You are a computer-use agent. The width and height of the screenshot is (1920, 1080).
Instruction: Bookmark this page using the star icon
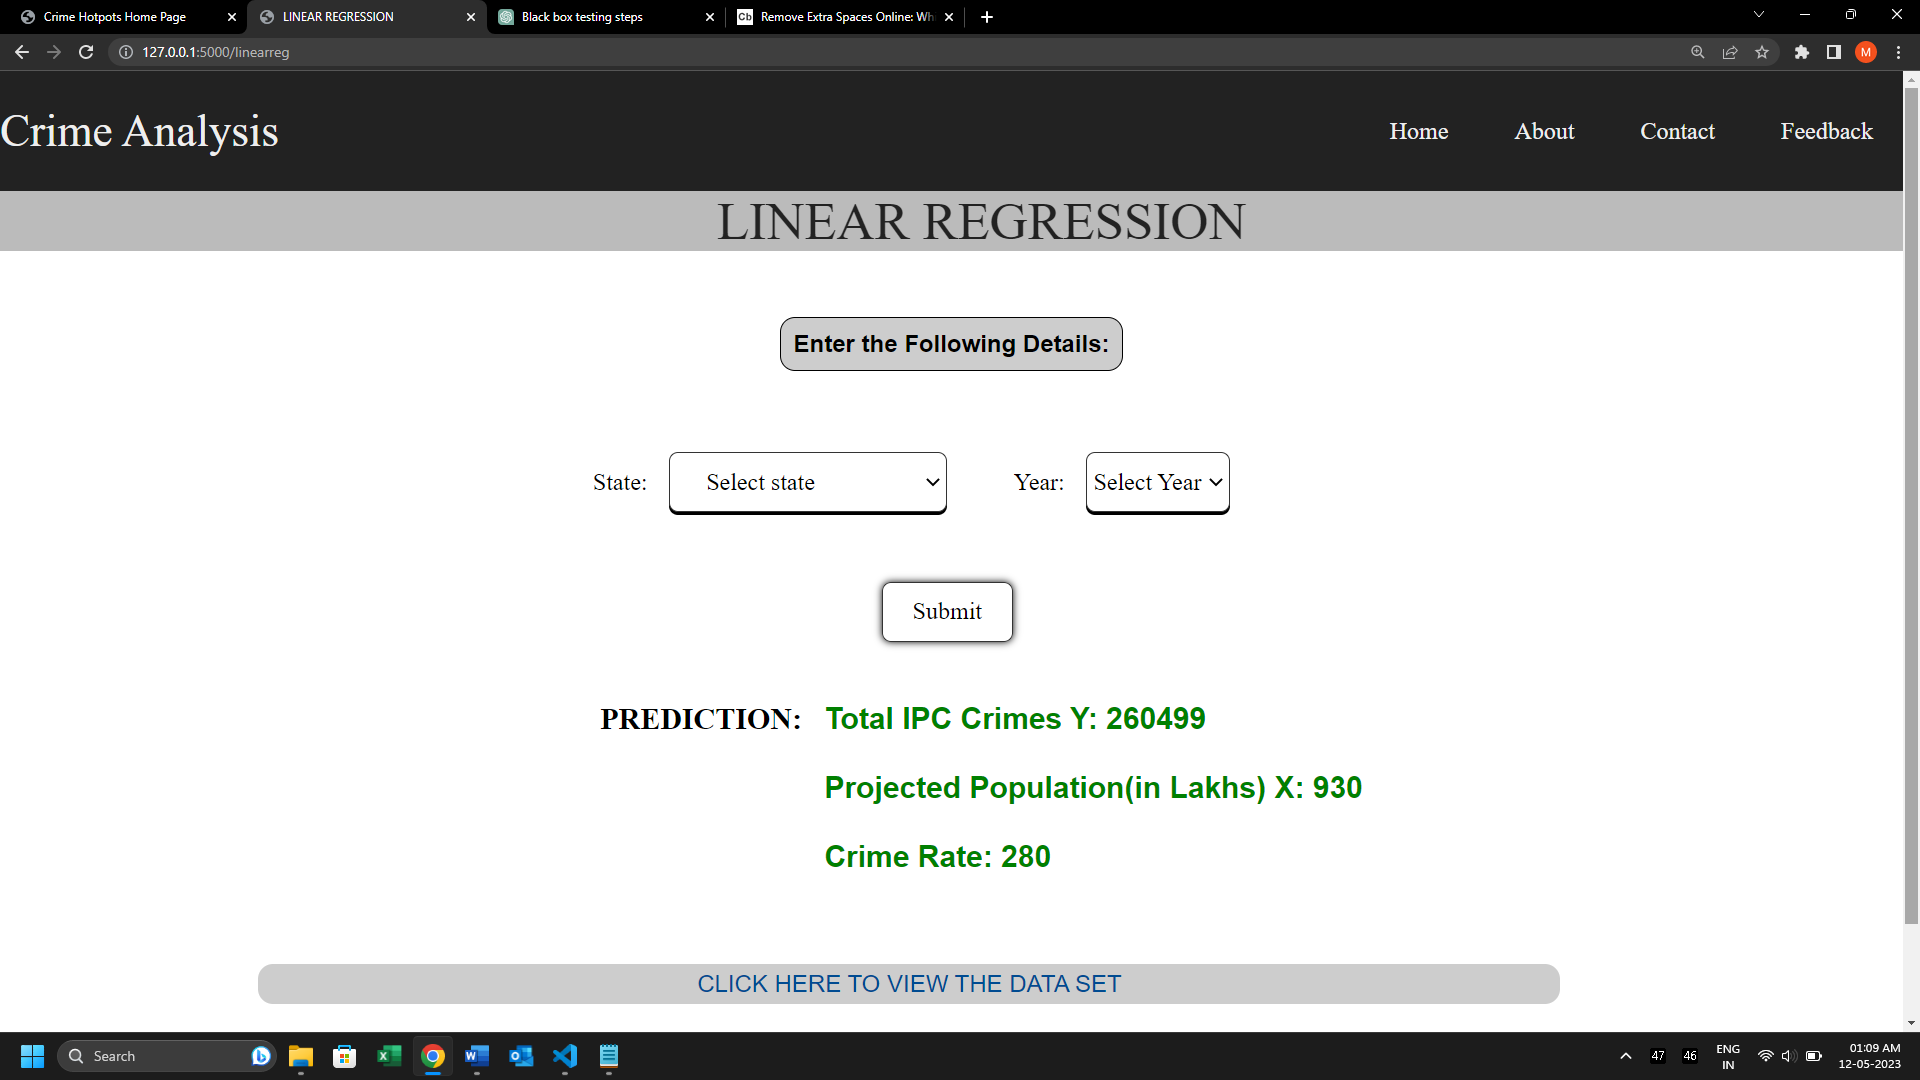[1763, 52]
